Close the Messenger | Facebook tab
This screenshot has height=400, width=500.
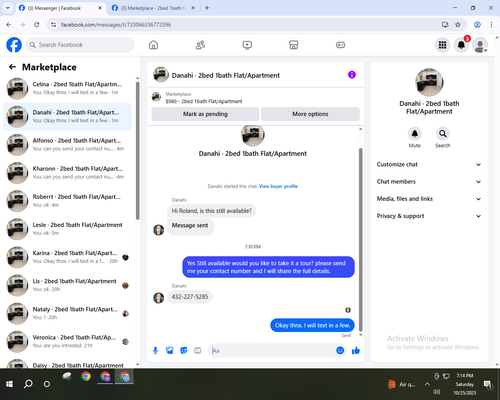coord(100,8)
